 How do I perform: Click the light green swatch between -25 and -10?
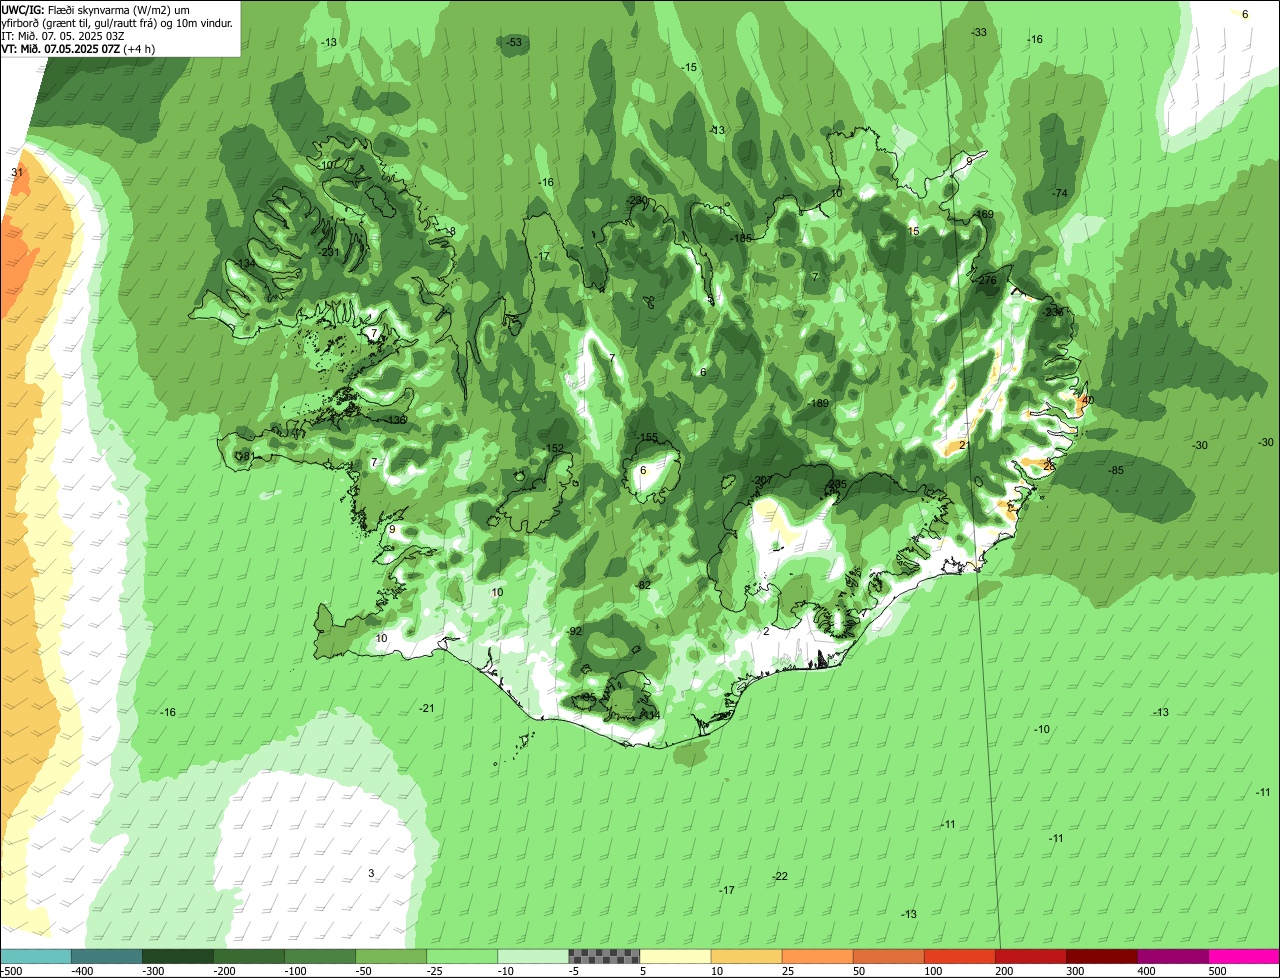462,957
